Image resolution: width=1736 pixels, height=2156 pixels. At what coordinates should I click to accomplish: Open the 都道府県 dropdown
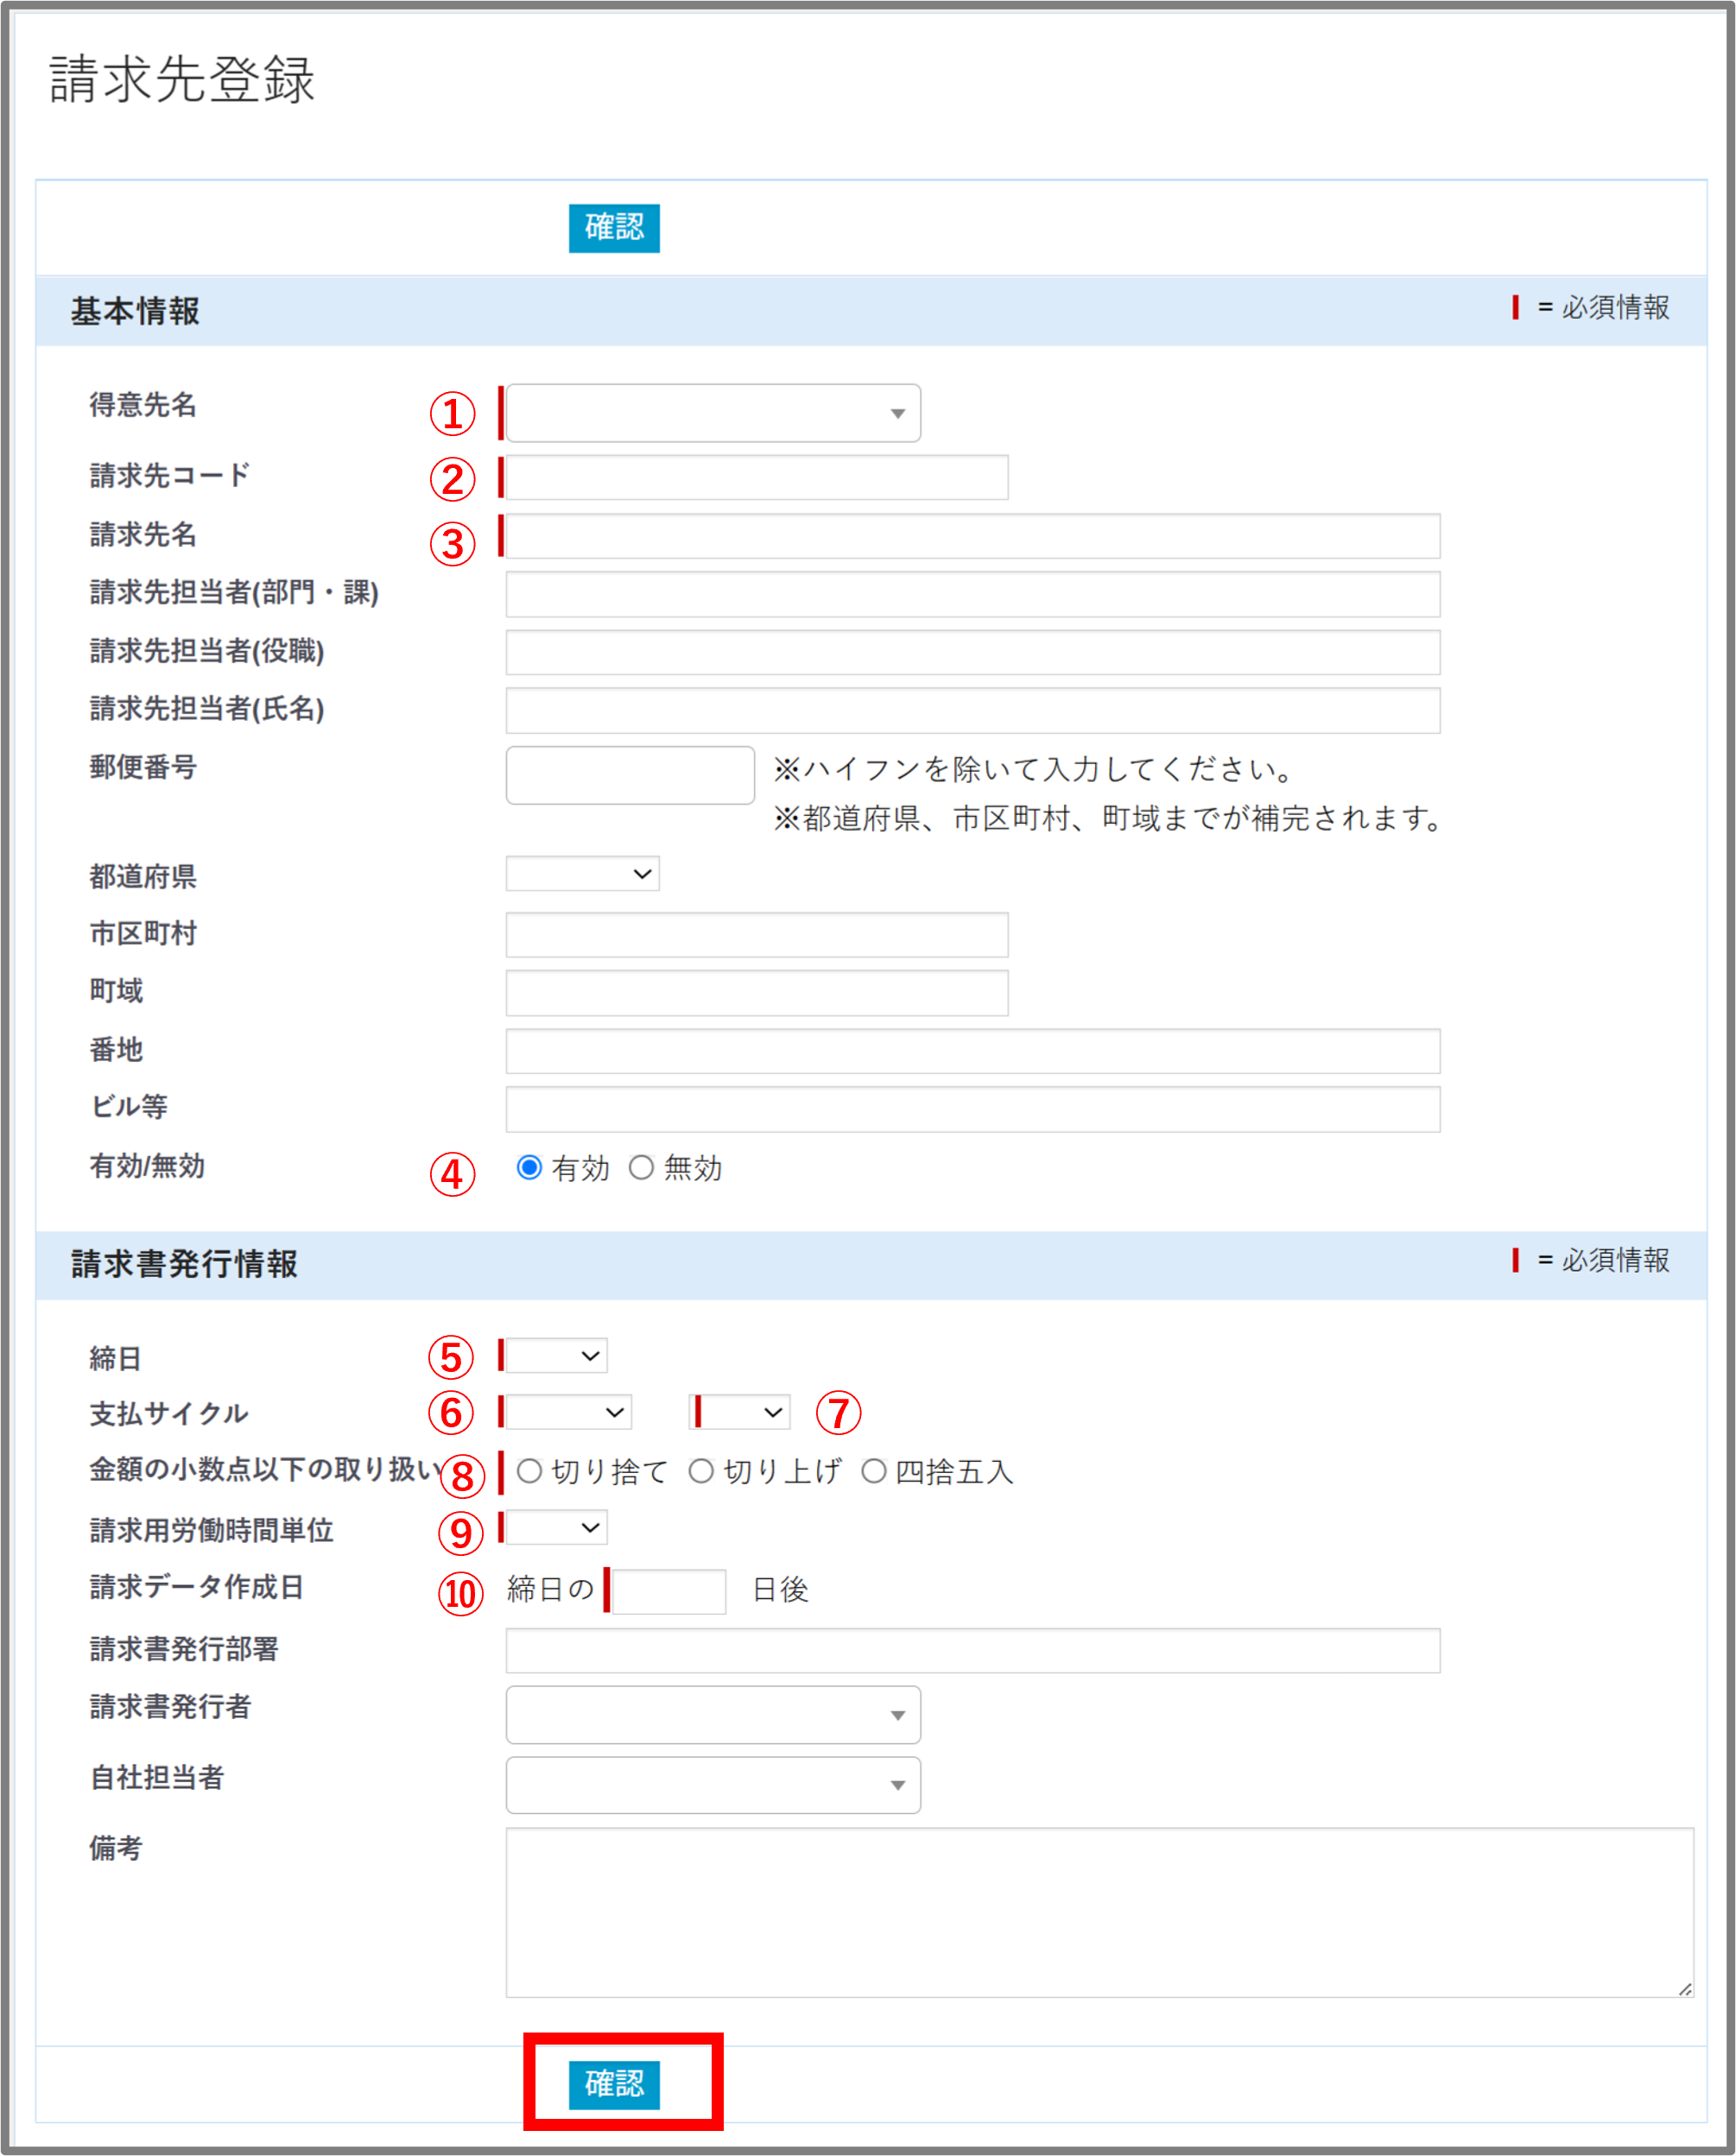[582, 873]
